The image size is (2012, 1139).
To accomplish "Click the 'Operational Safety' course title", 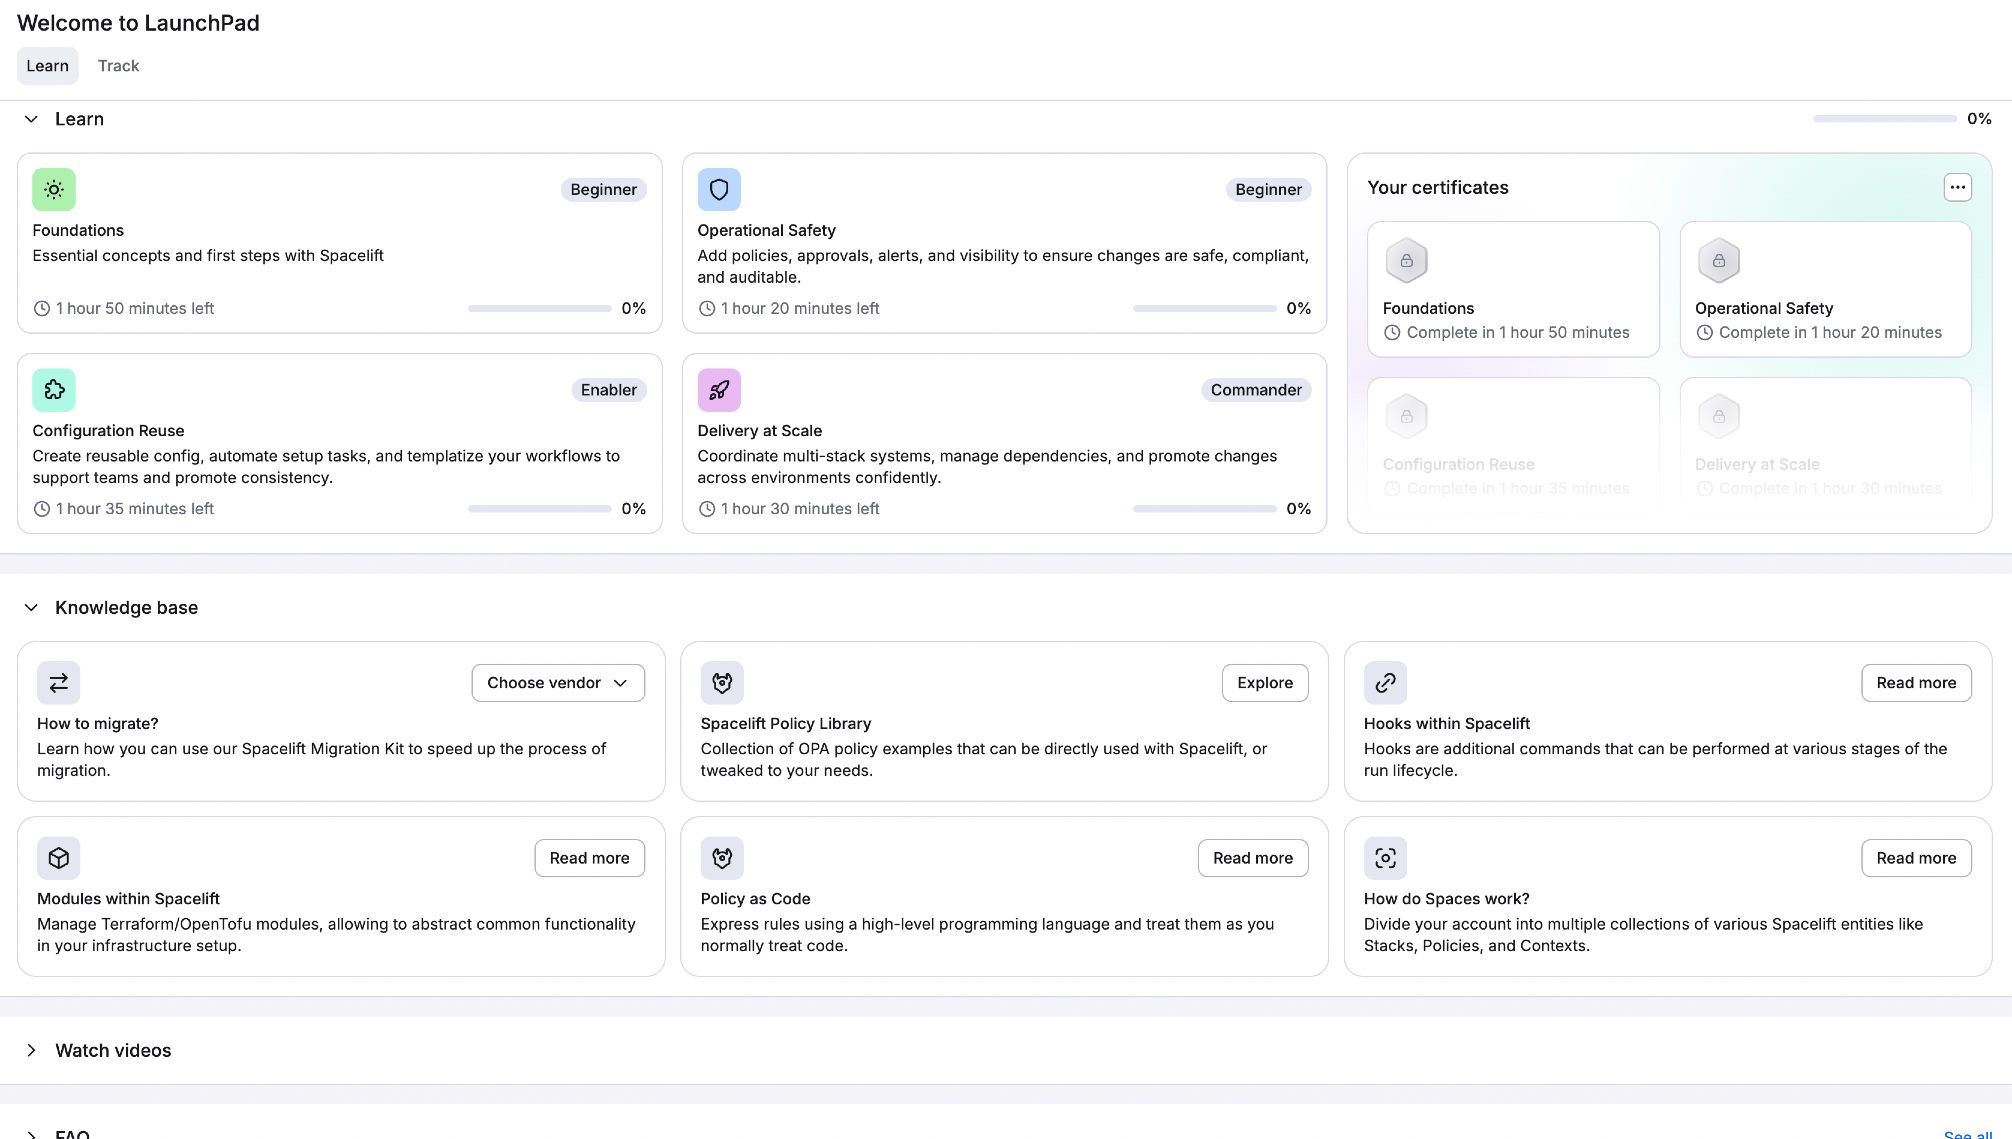I will coord(766,230).
